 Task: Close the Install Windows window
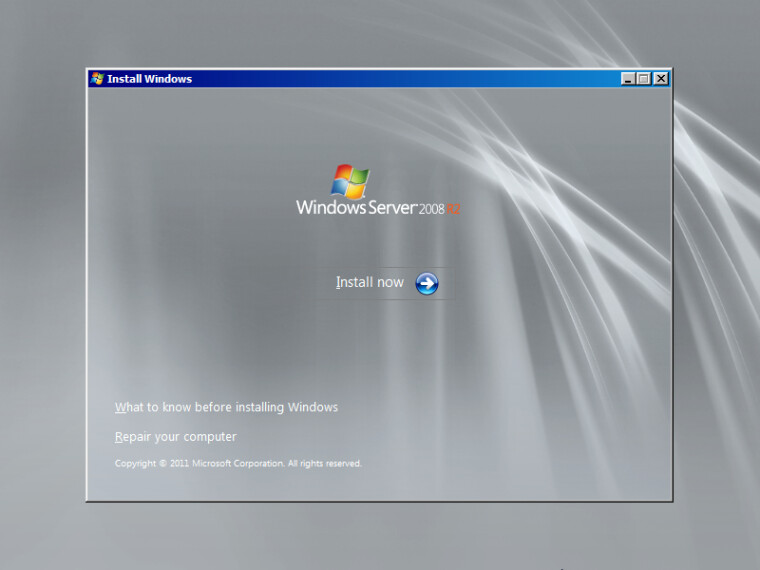661,79
